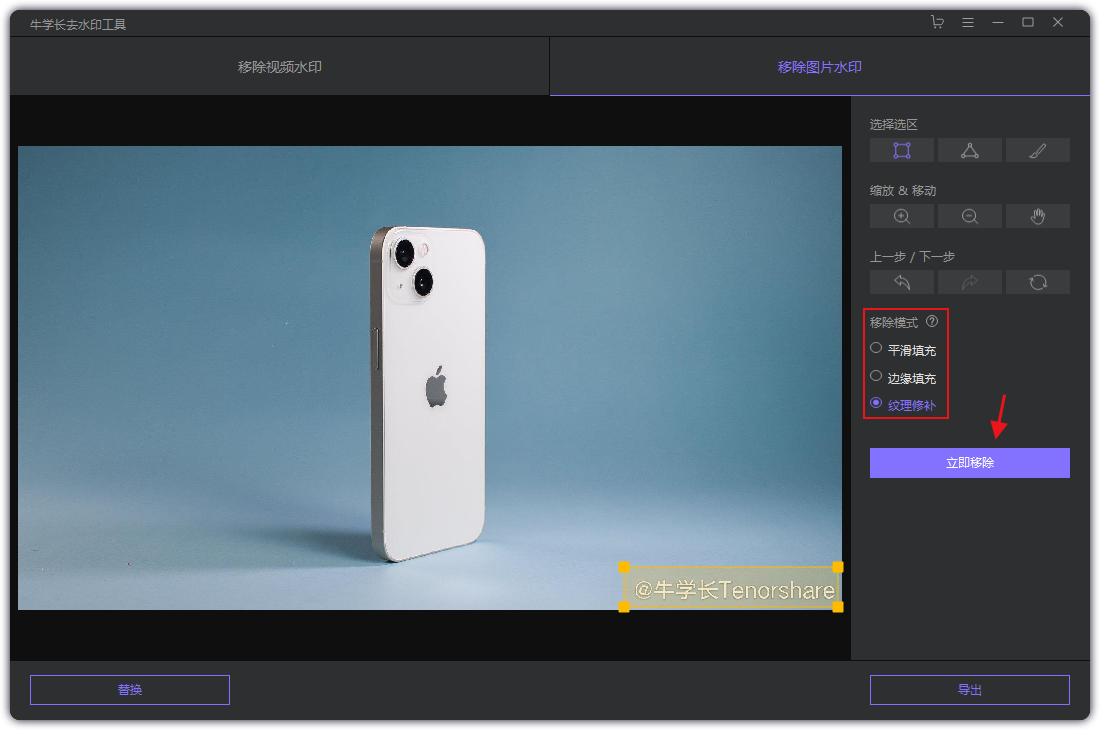
Task: Minimize the application window
Action: point(998,22)
